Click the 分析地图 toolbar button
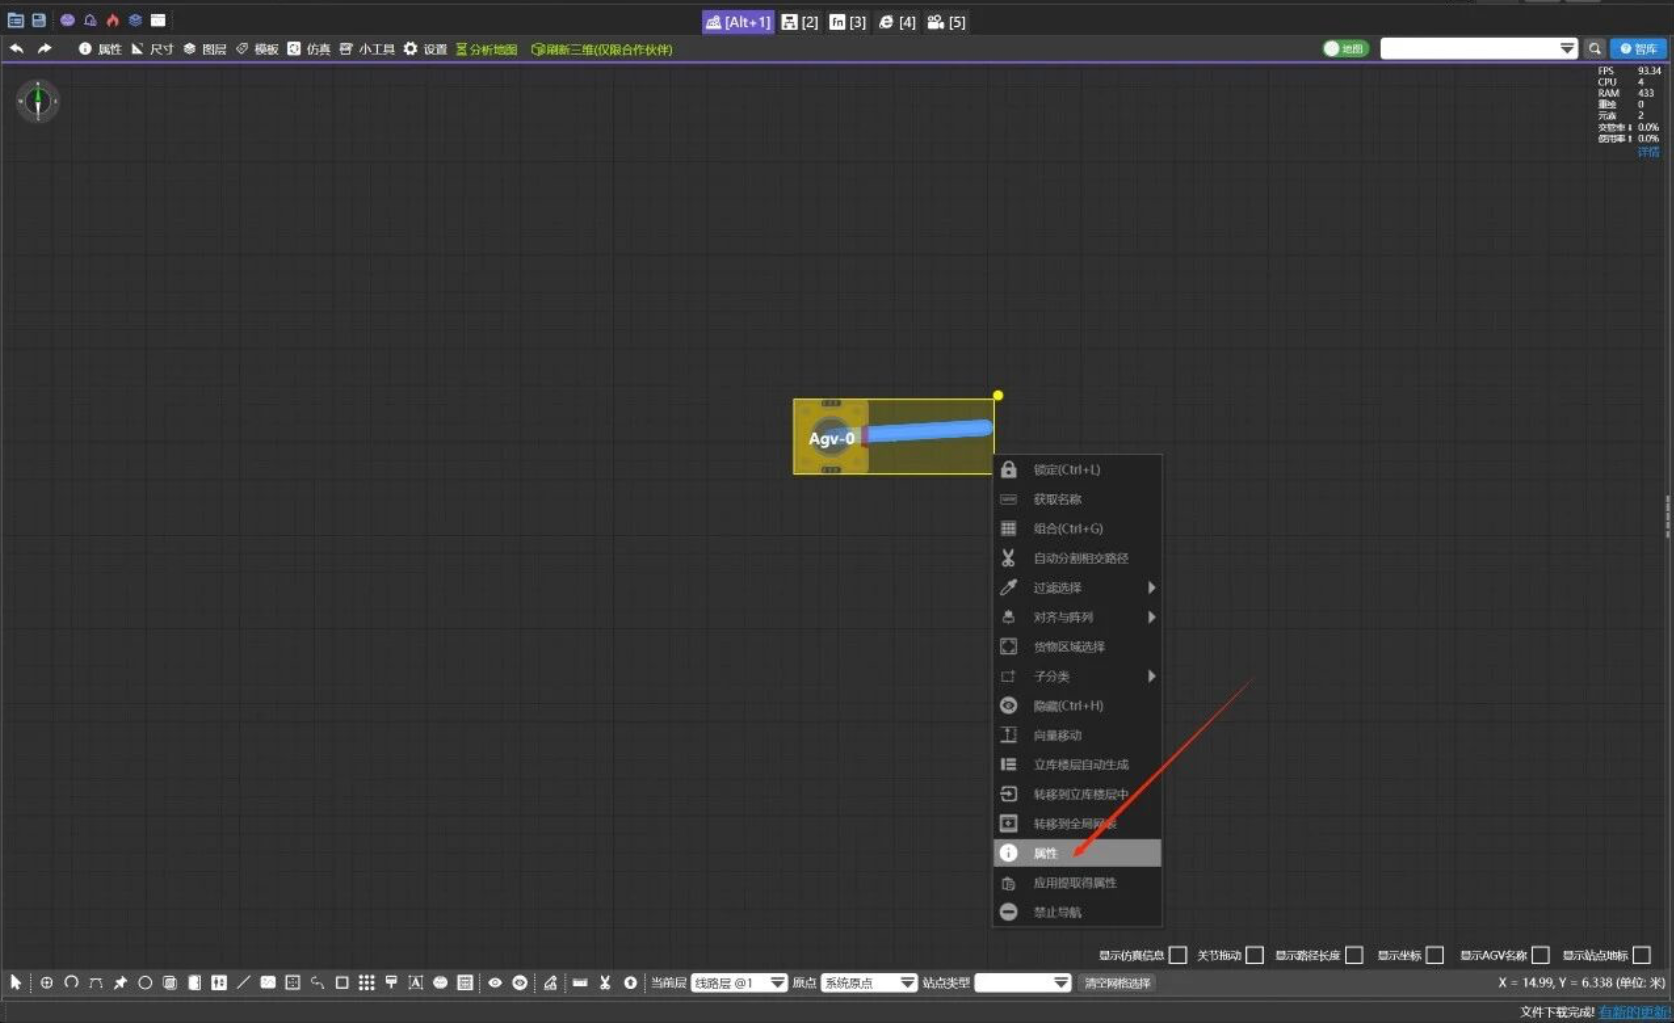 coord(487,49)
